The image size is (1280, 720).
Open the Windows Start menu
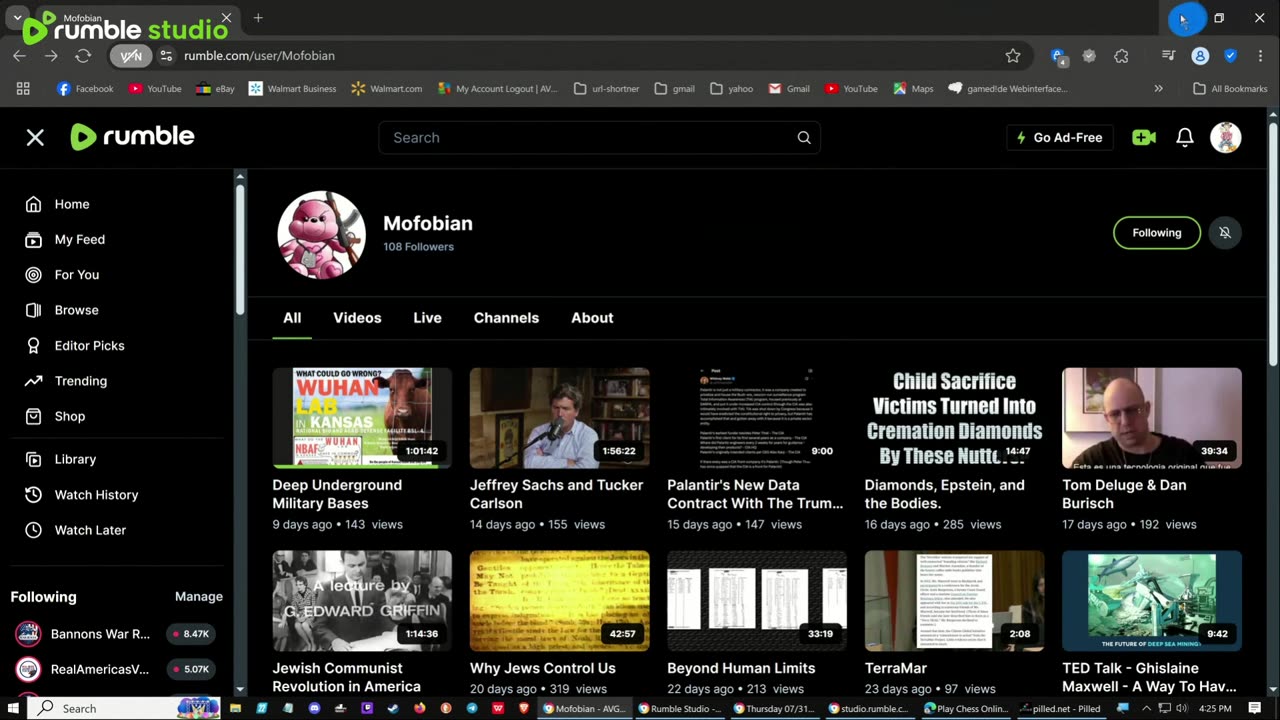pos(14,708)
